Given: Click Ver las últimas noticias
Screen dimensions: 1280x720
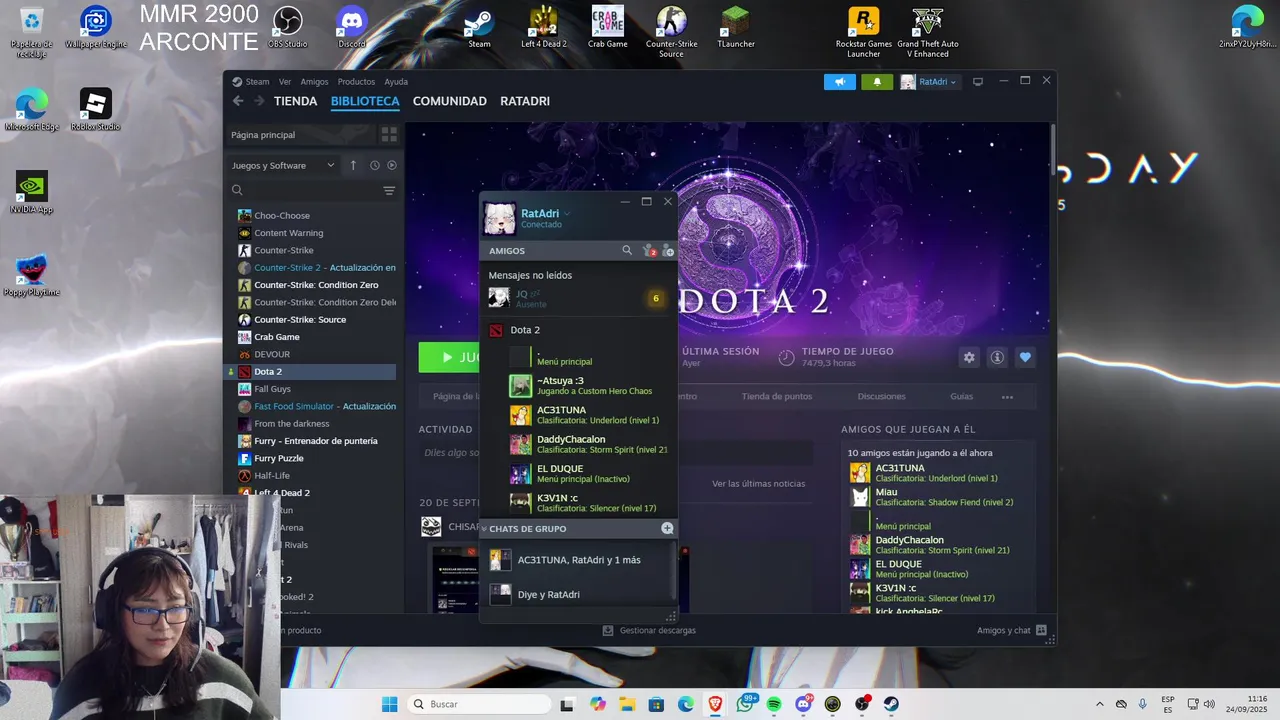Looking at the screenshot, I should point(758,484).
